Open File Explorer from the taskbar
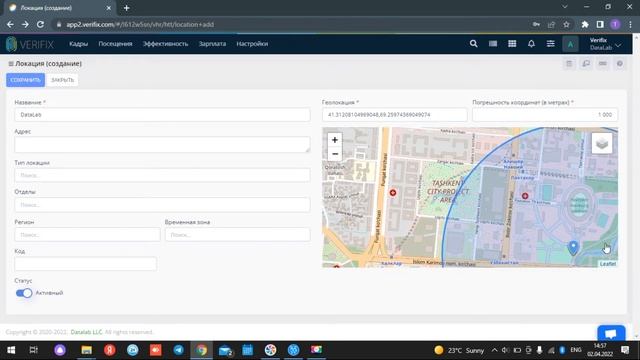This screenshot has height=360, width=640. pyautogui.click(x=87, y=350)
